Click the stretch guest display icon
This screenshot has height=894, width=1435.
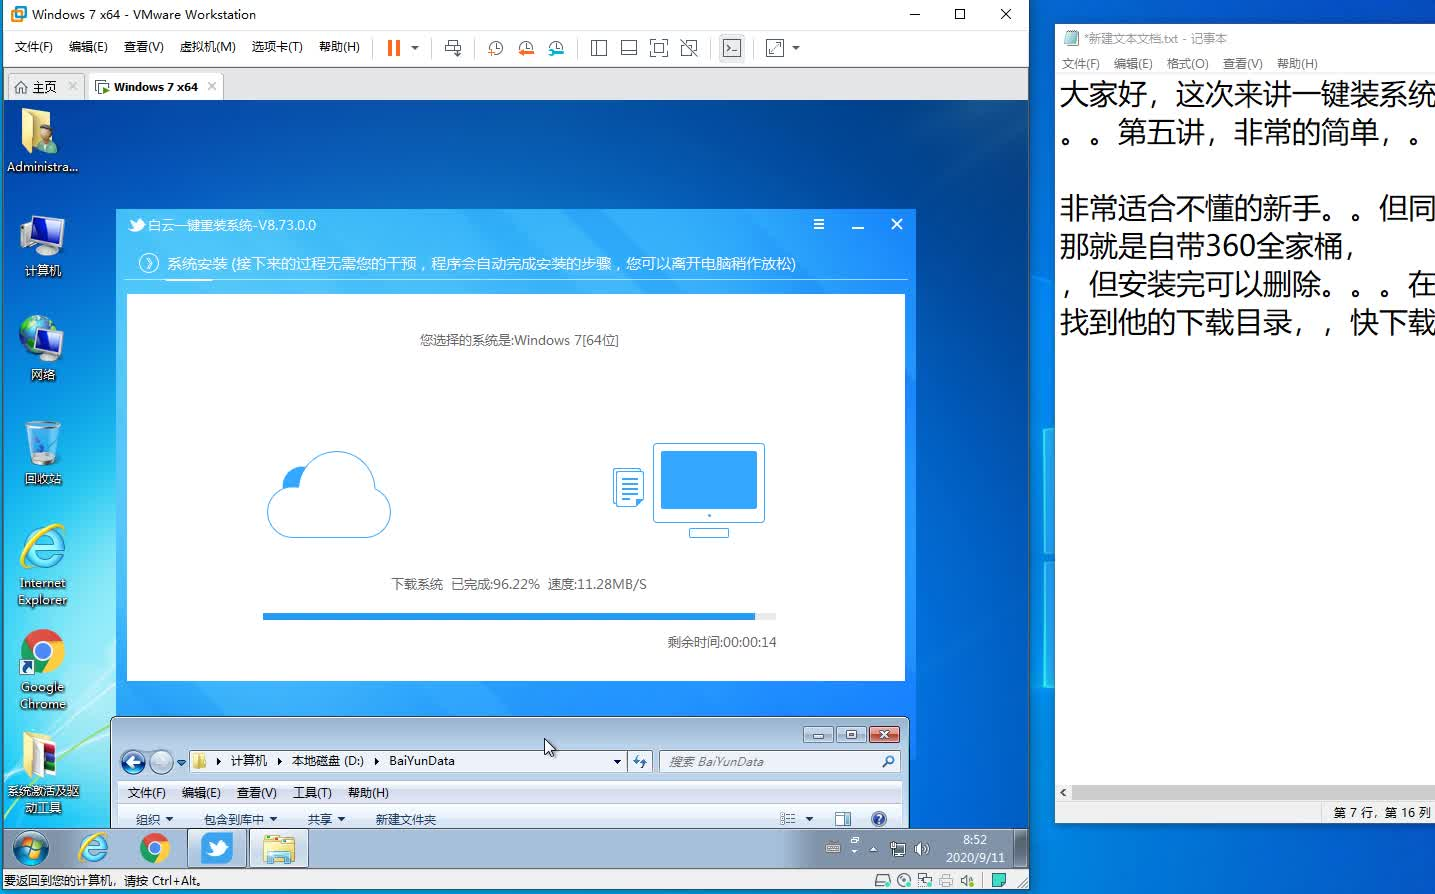pos(775,47)
